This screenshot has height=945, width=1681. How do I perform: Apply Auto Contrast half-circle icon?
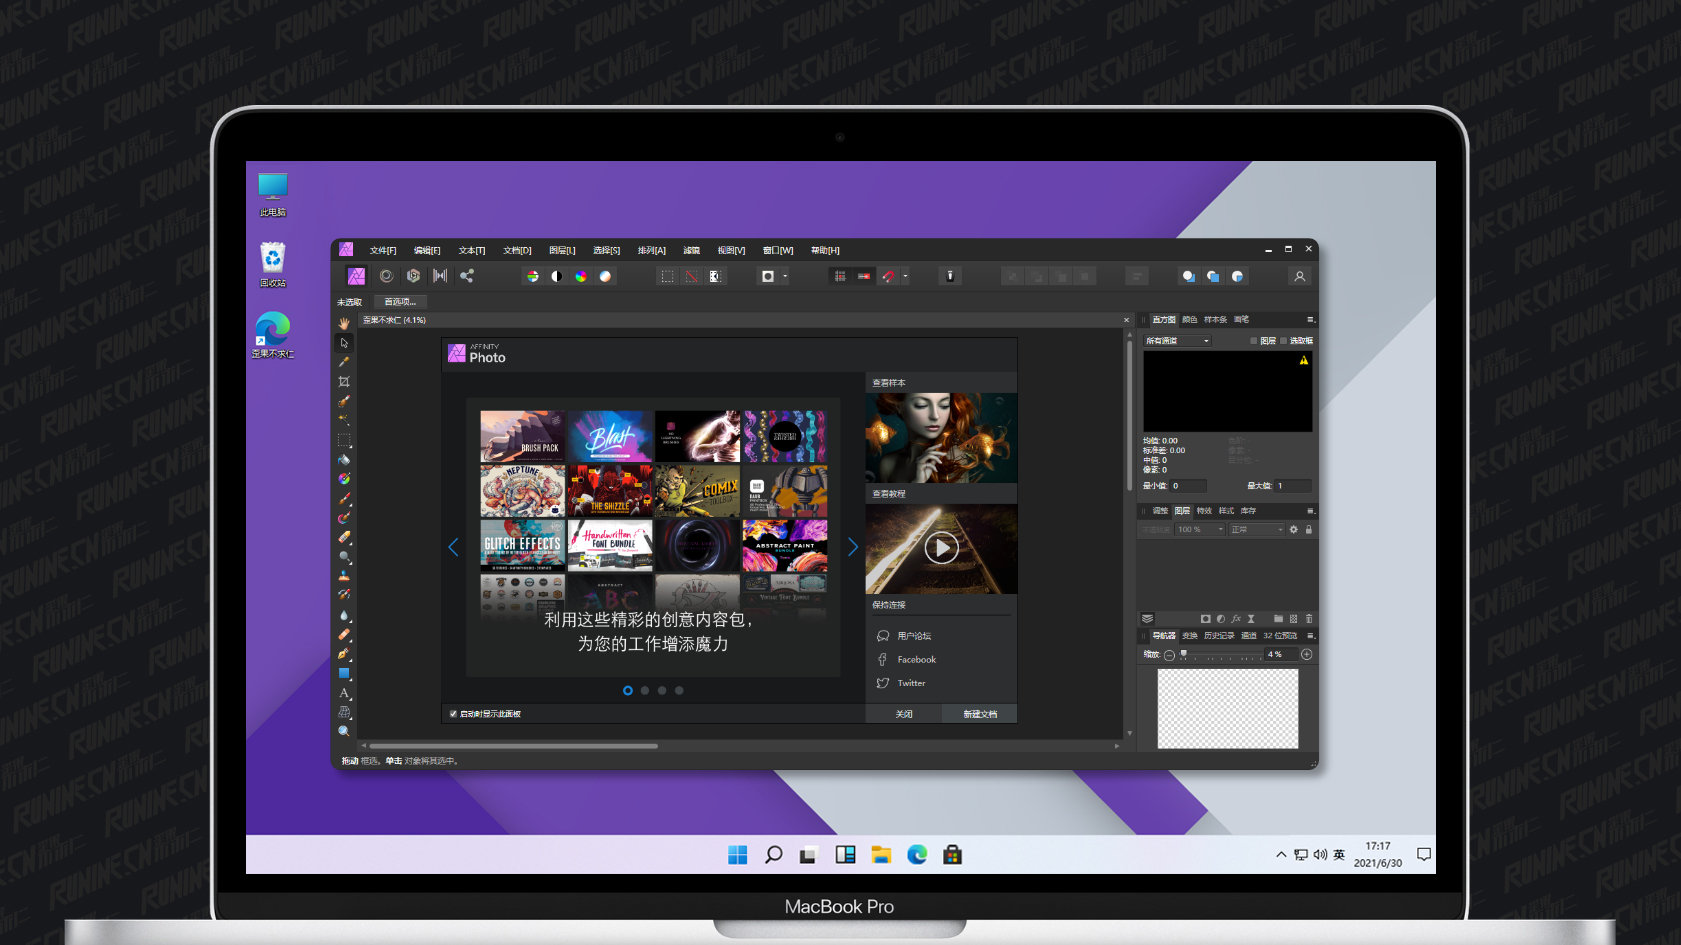coord(557,277)
